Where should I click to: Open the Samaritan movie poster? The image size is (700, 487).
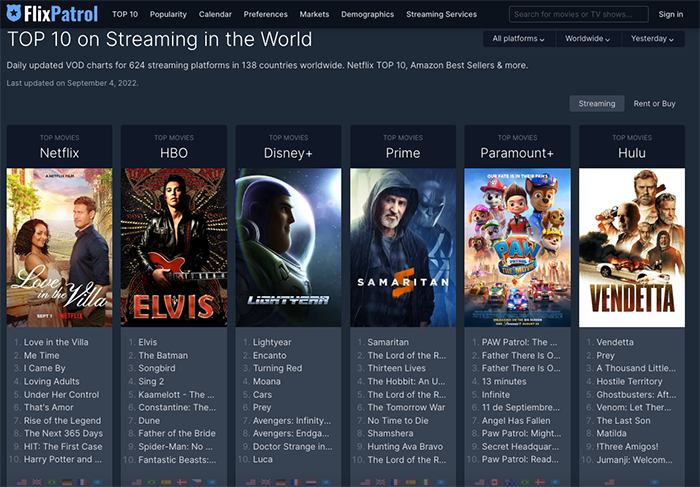[x=403, y=247]
